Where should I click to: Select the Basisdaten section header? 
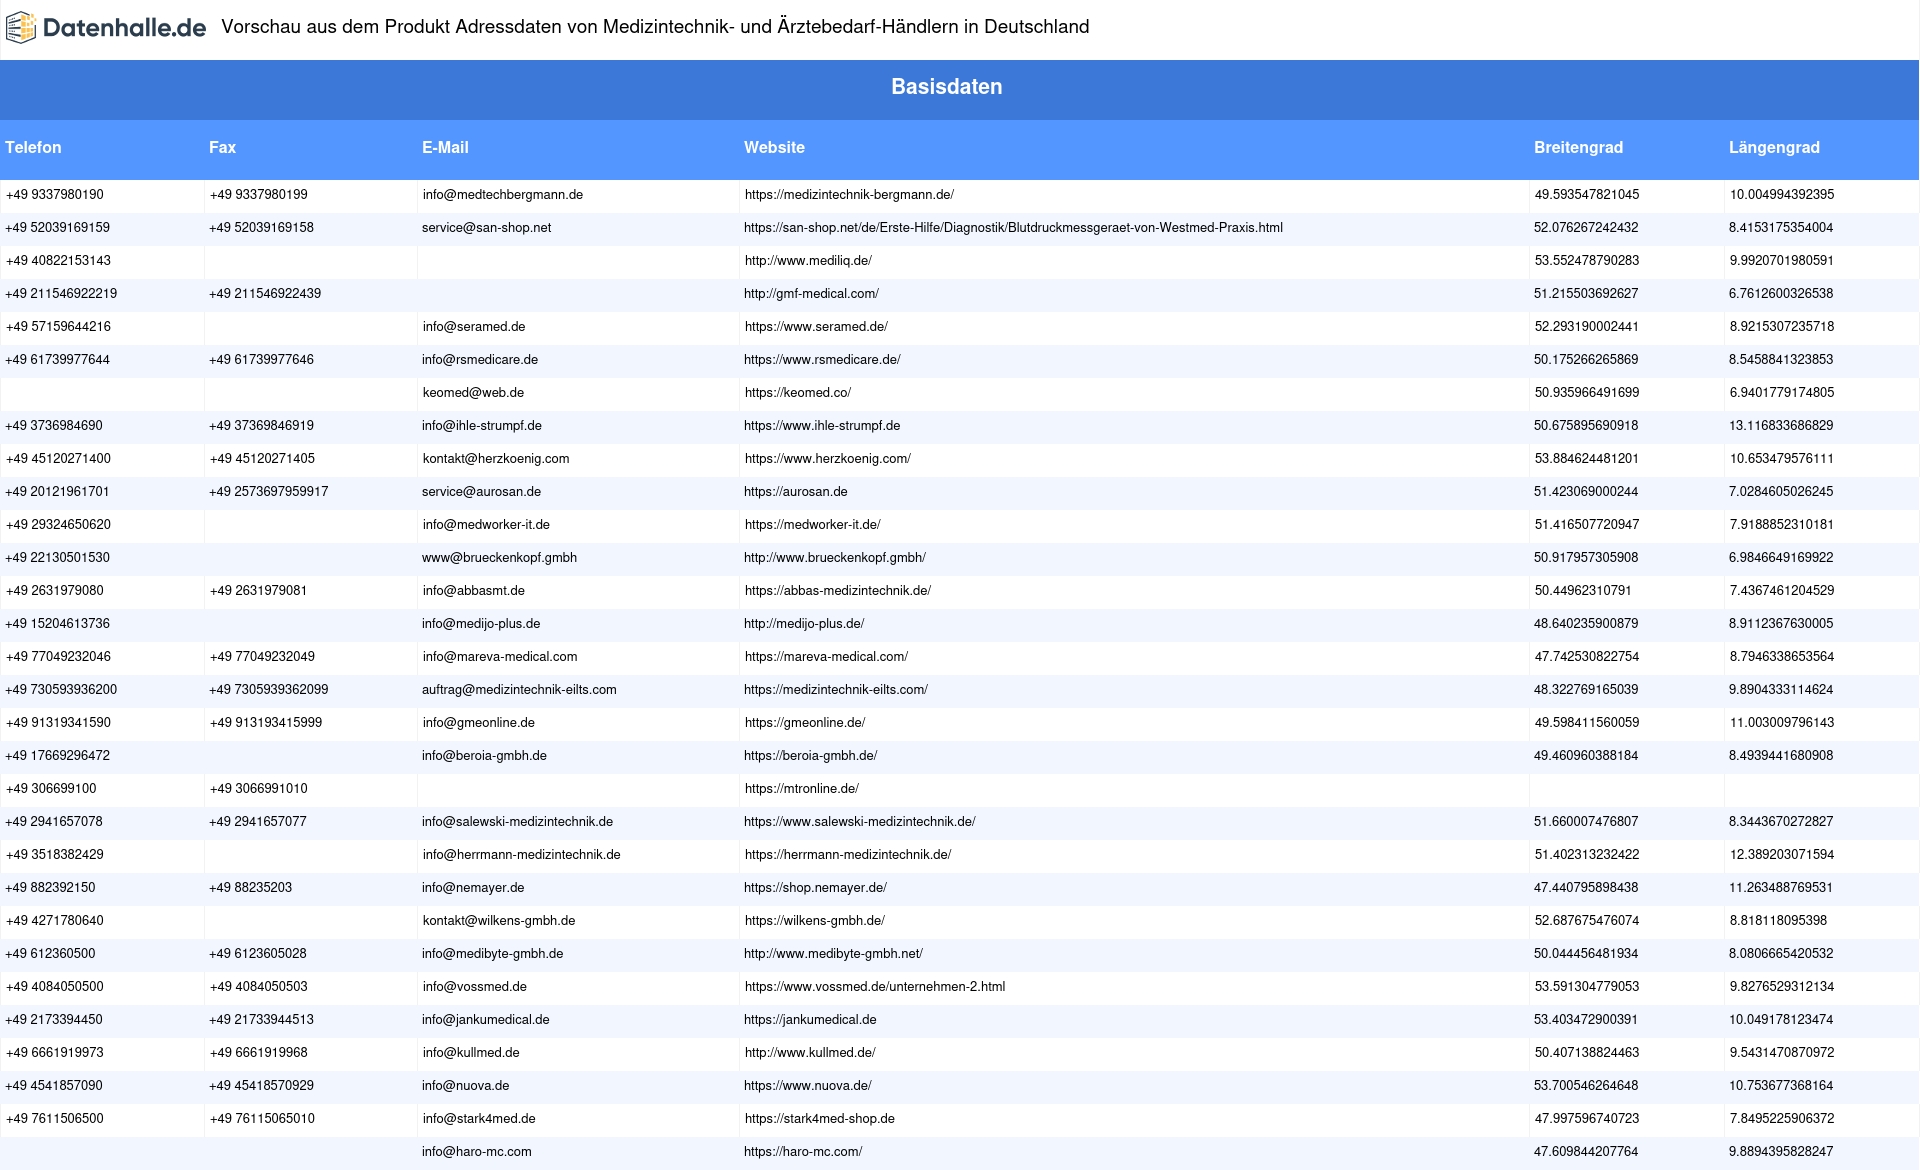(x=946, y=87)
